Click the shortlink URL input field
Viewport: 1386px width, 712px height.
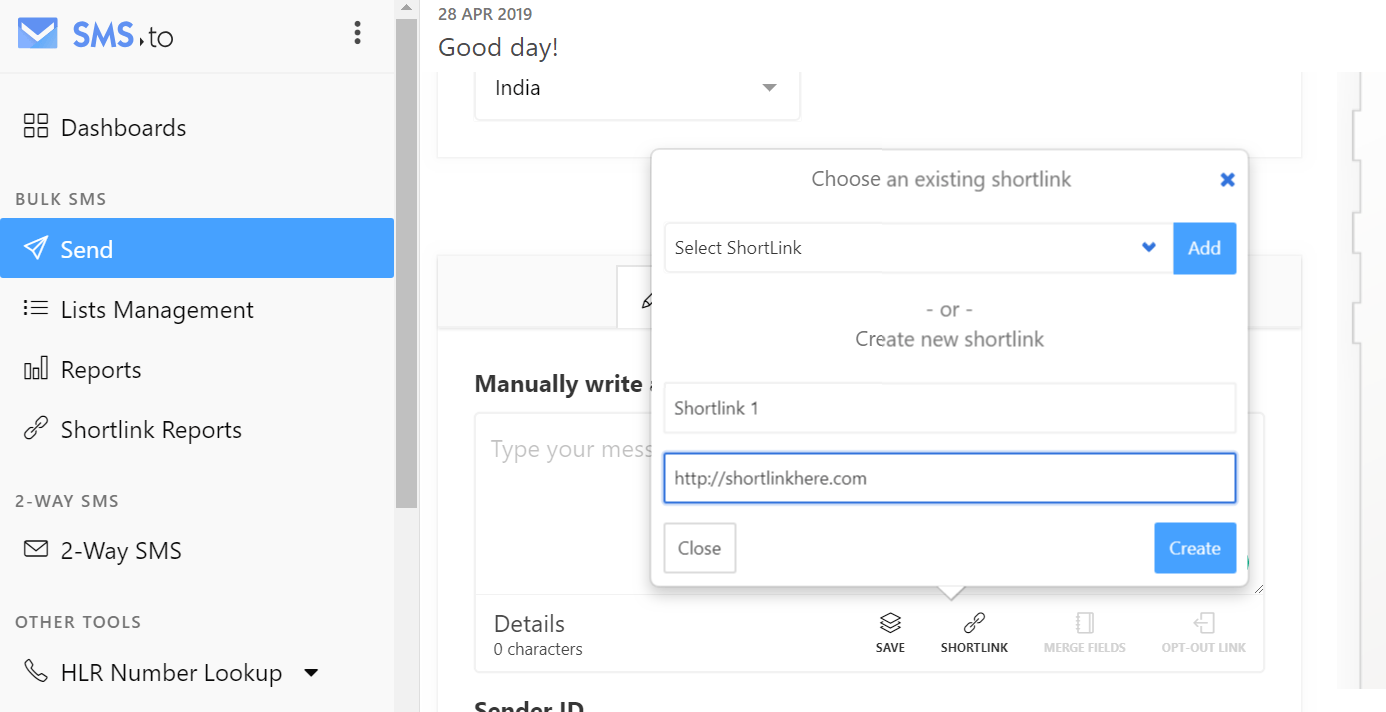coord(950,478)
